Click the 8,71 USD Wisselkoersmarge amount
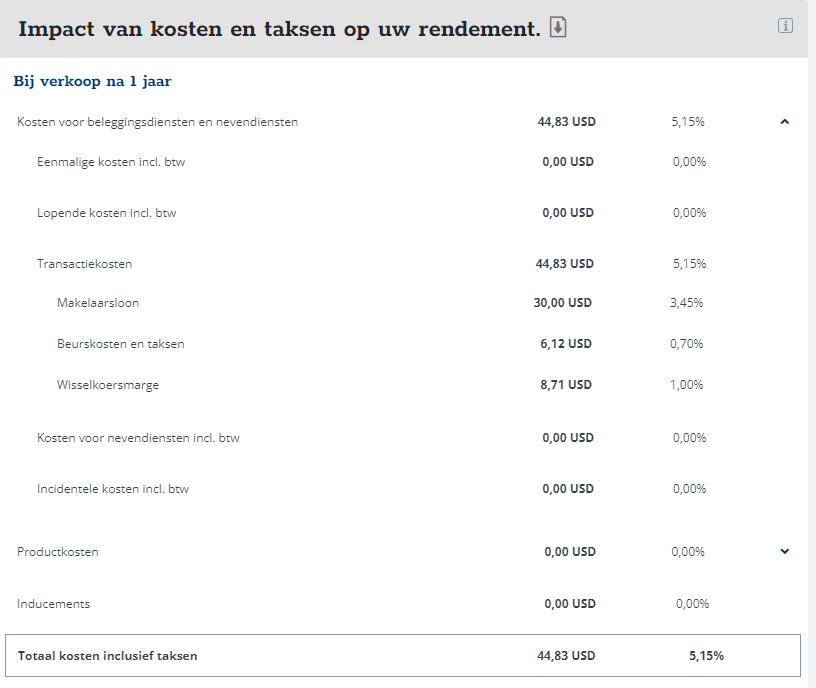The image size is (816, 688). click(x=566, y=385)
